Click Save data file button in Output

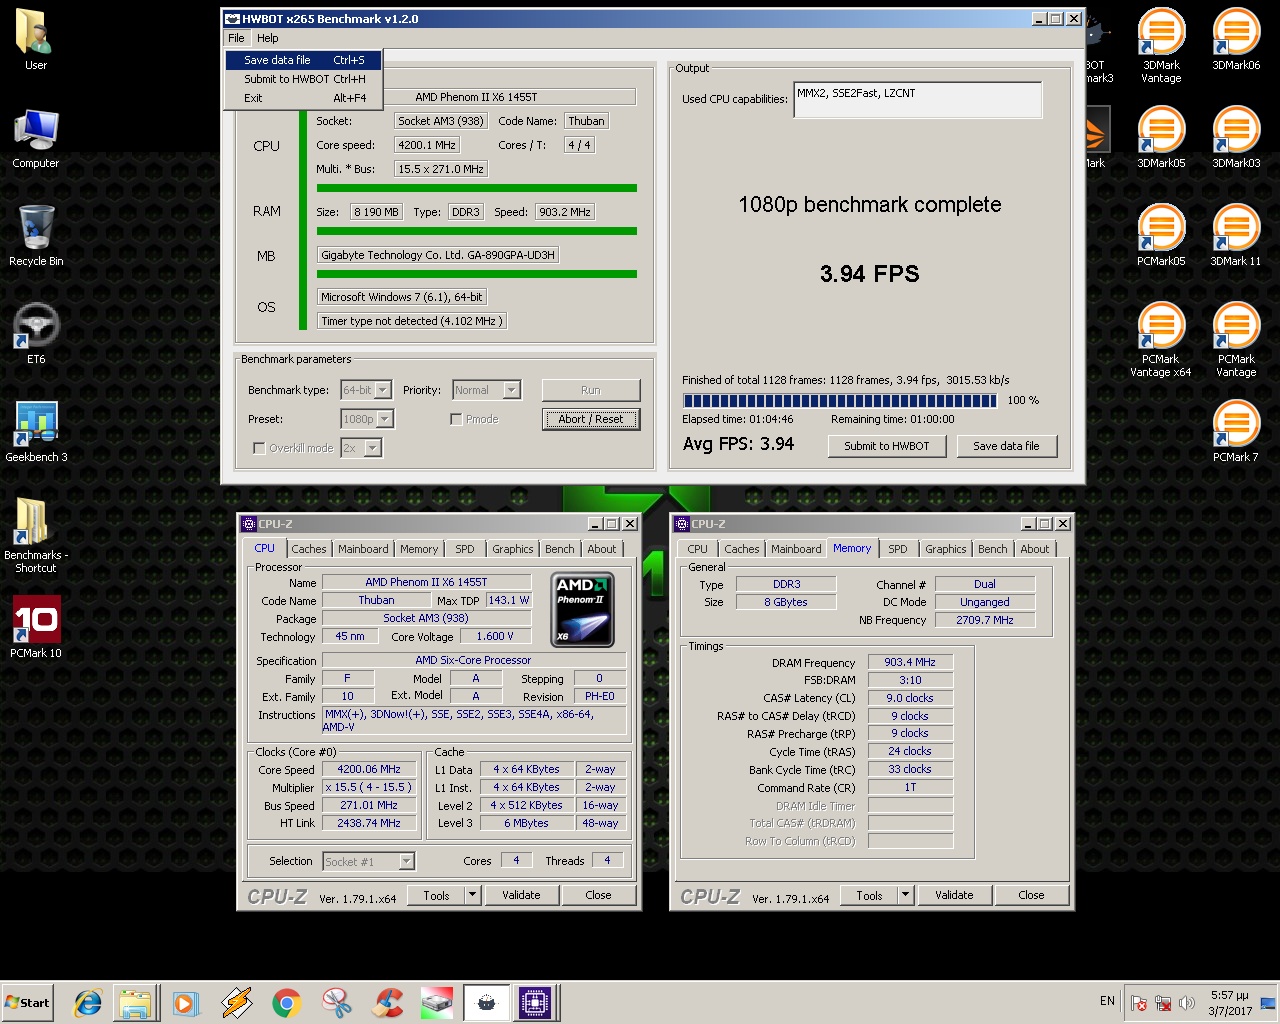[x=1006, y=446]
